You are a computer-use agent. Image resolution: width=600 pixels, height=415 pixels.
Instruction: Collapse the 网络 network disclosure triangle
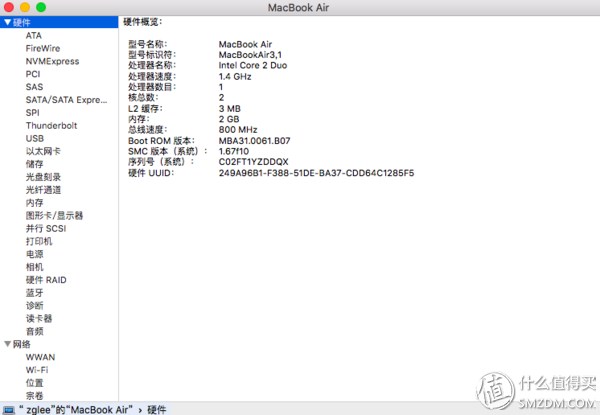pos(7,344)
